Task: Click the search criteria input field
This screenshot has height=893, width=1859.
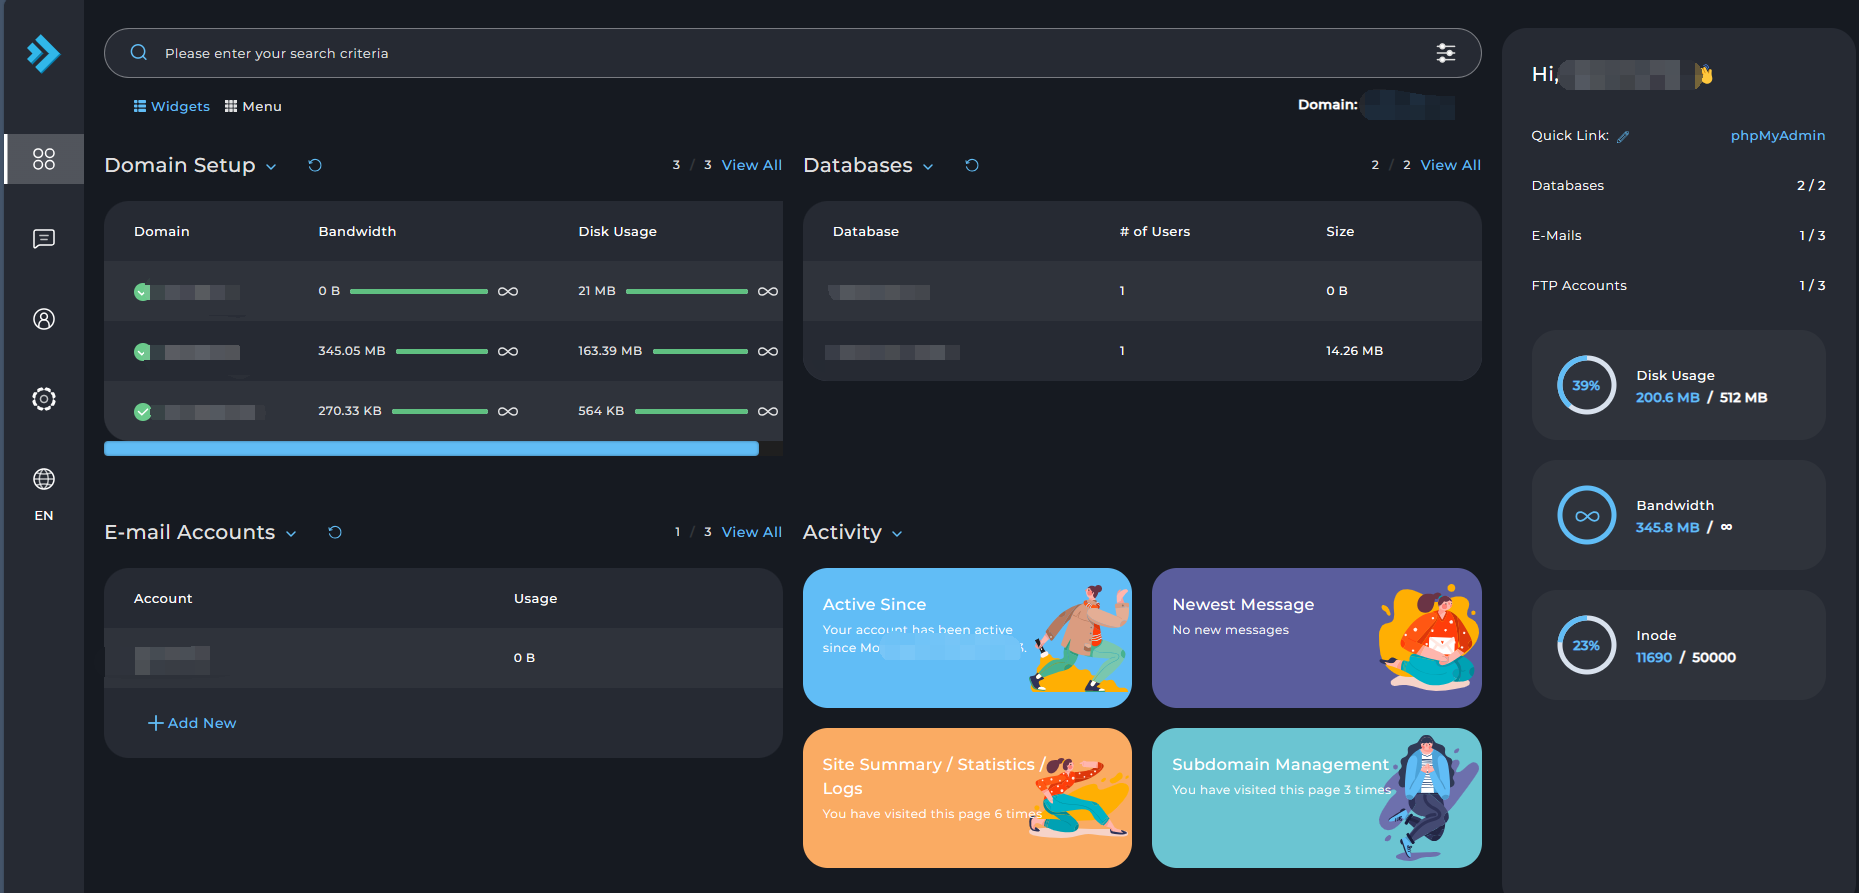Action: pos(780,53)
